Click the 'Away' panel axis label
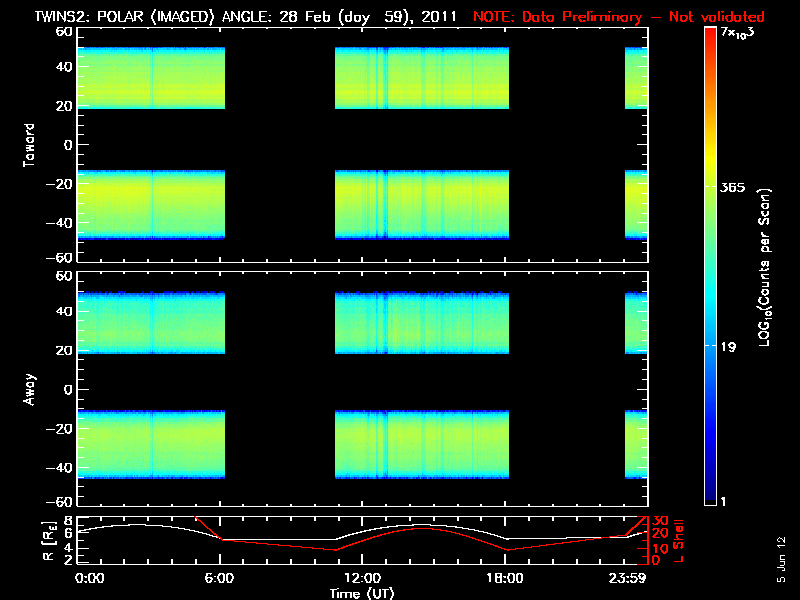The width and height of the screenshot is (800, 600). click(30, 389)
